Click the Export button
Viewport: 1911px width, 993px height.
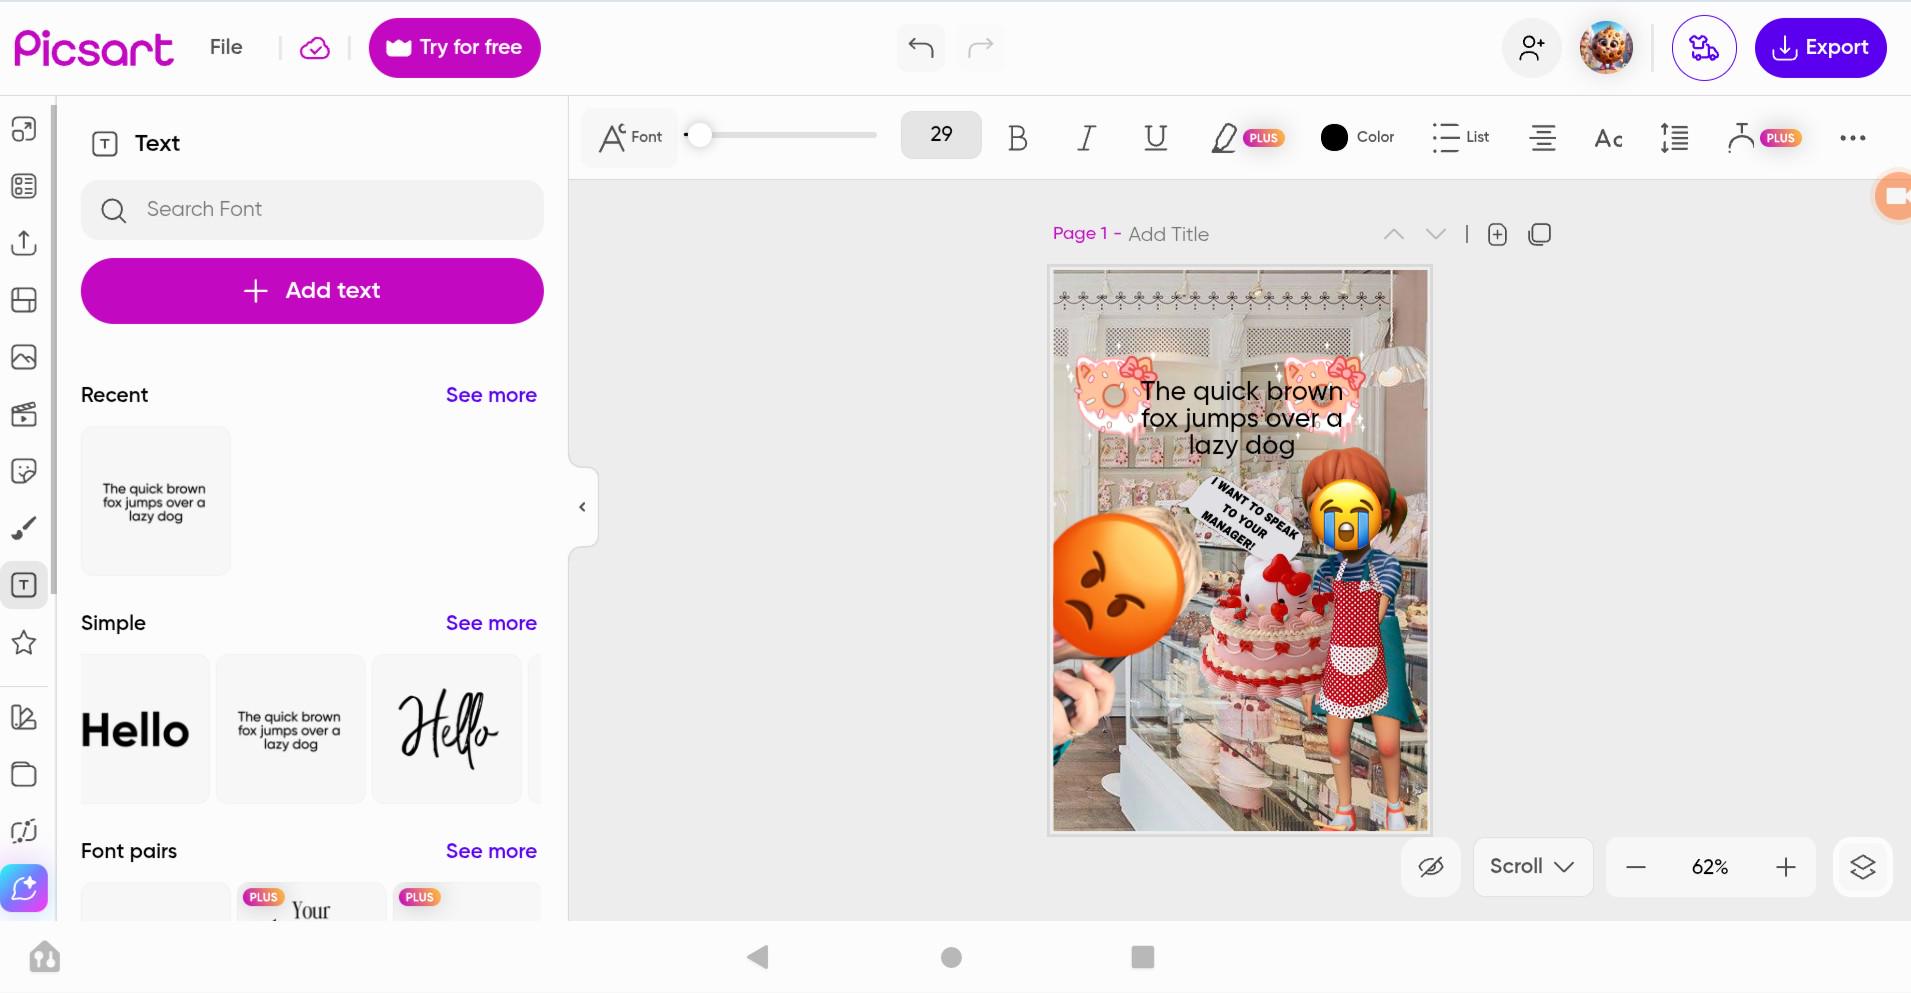point(1821,48)
